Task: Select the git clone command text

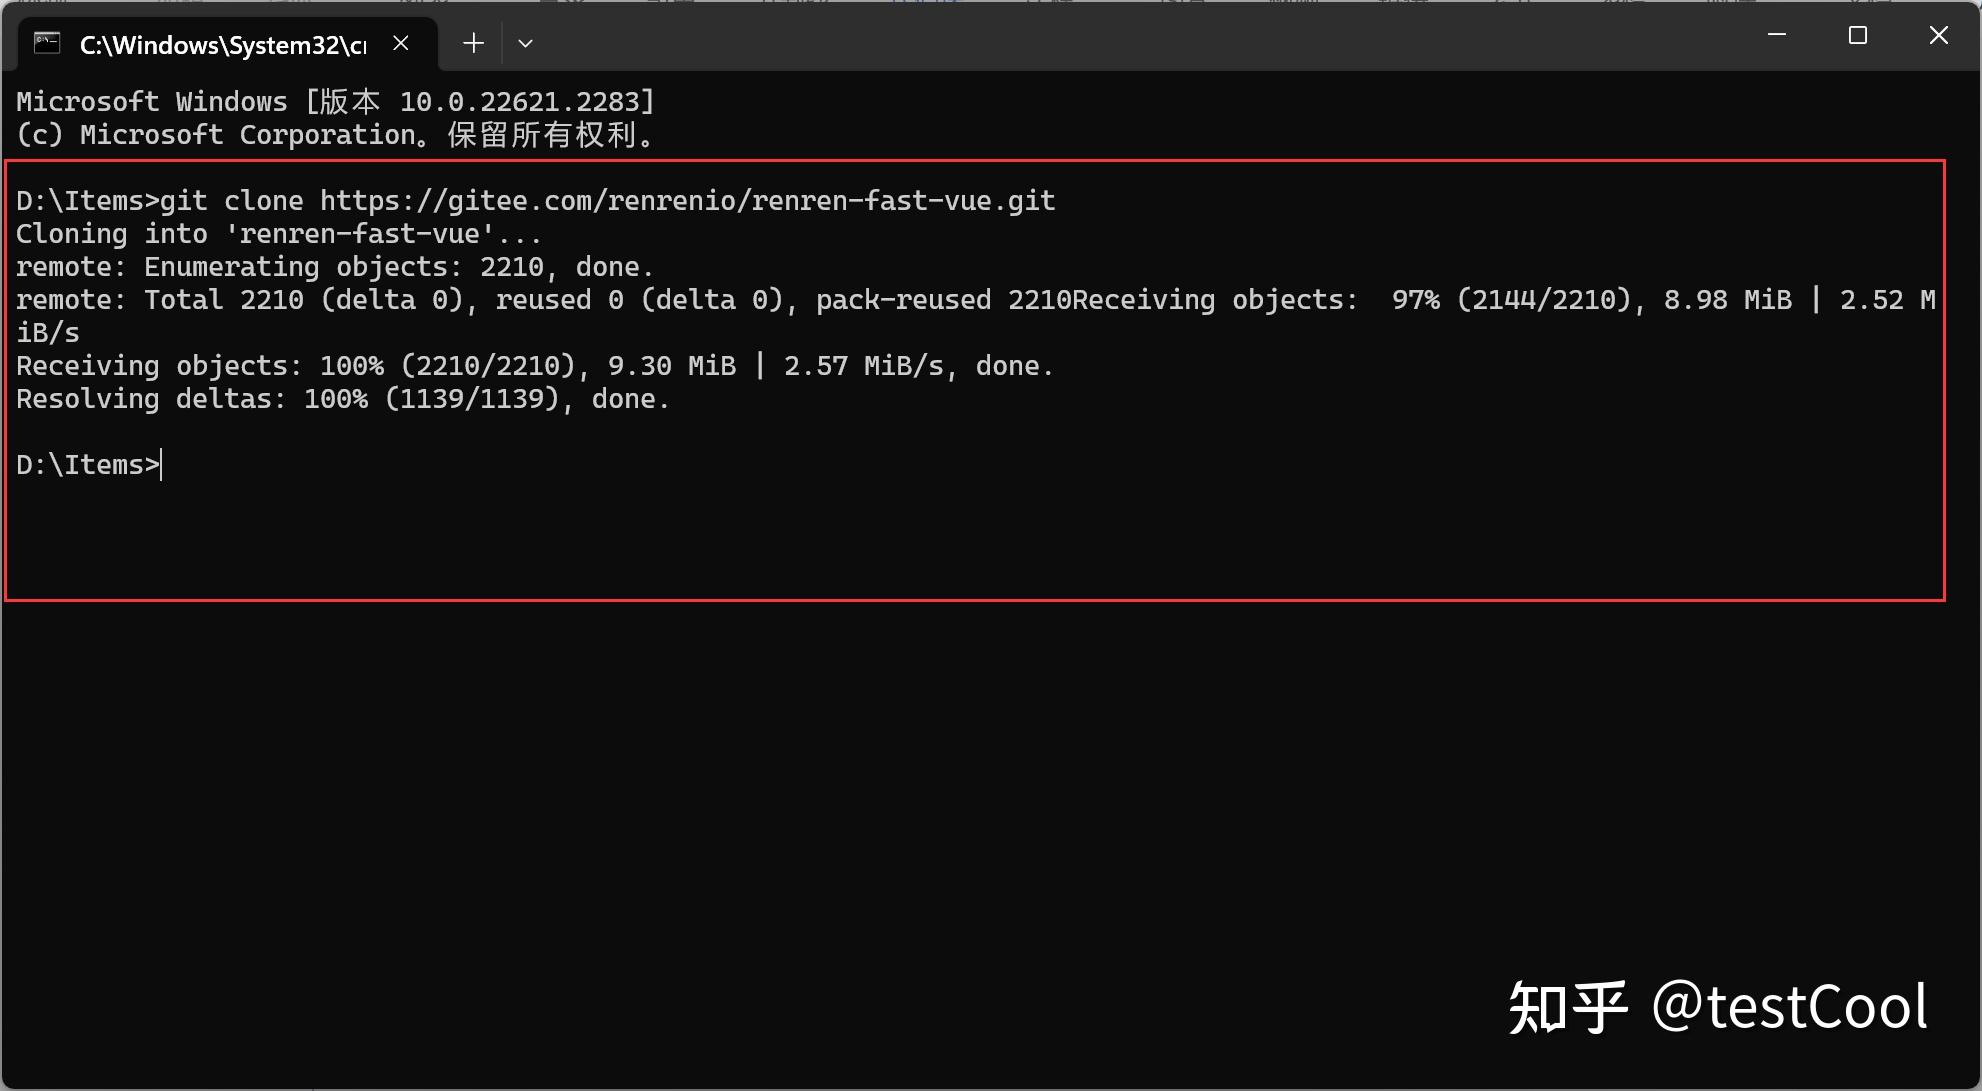Action: [235, 200]
